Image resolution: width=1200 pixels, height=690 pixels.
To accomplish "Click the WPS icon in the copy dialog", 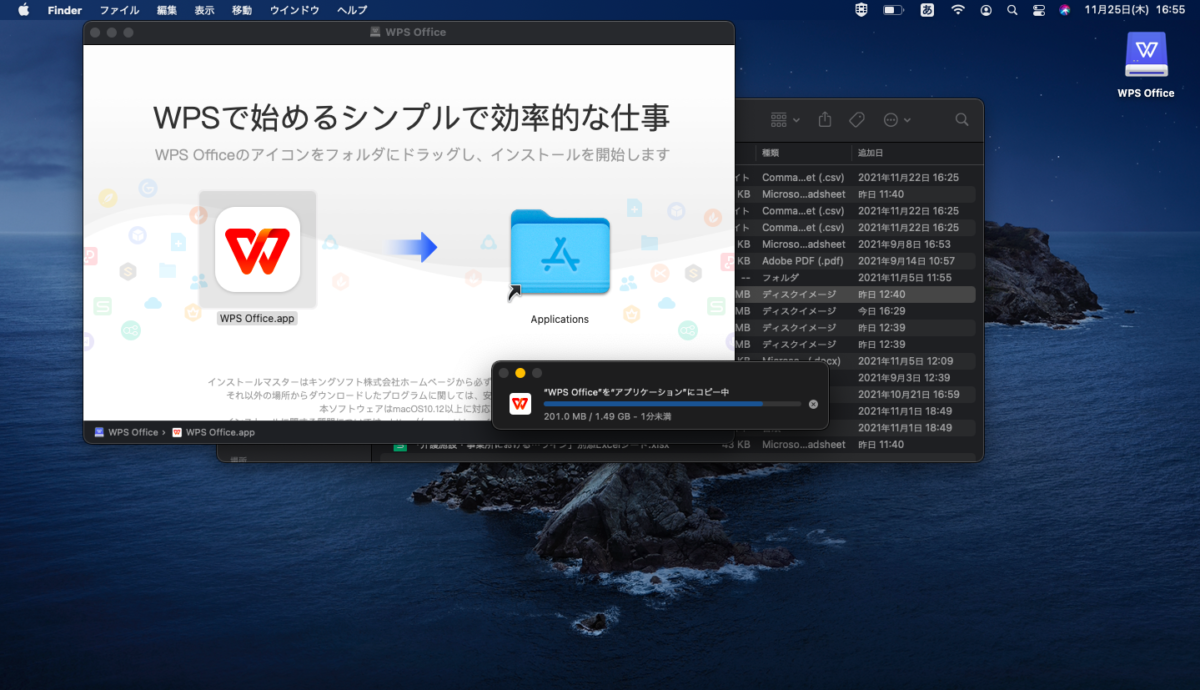I will [x=520, y=403].
